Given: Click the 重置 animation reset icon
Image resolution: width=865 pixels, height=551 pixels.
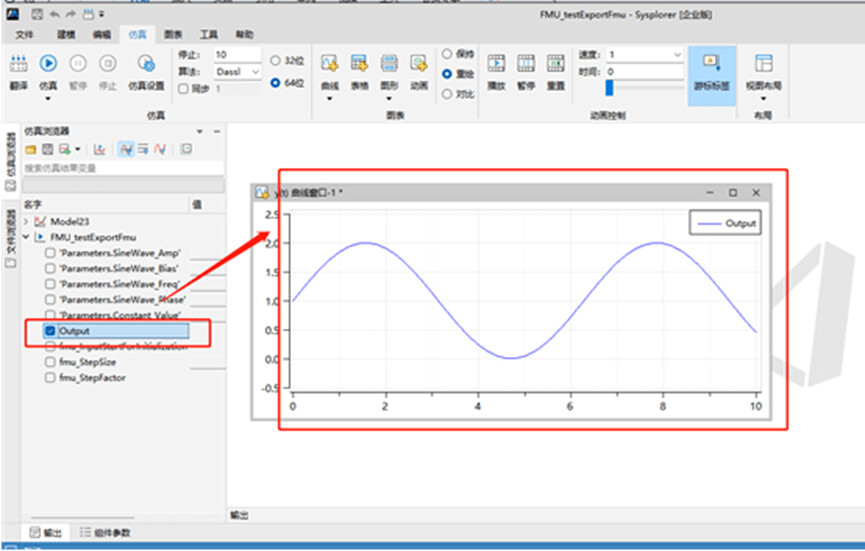Looking at the screenshot, I should [556, 63].
